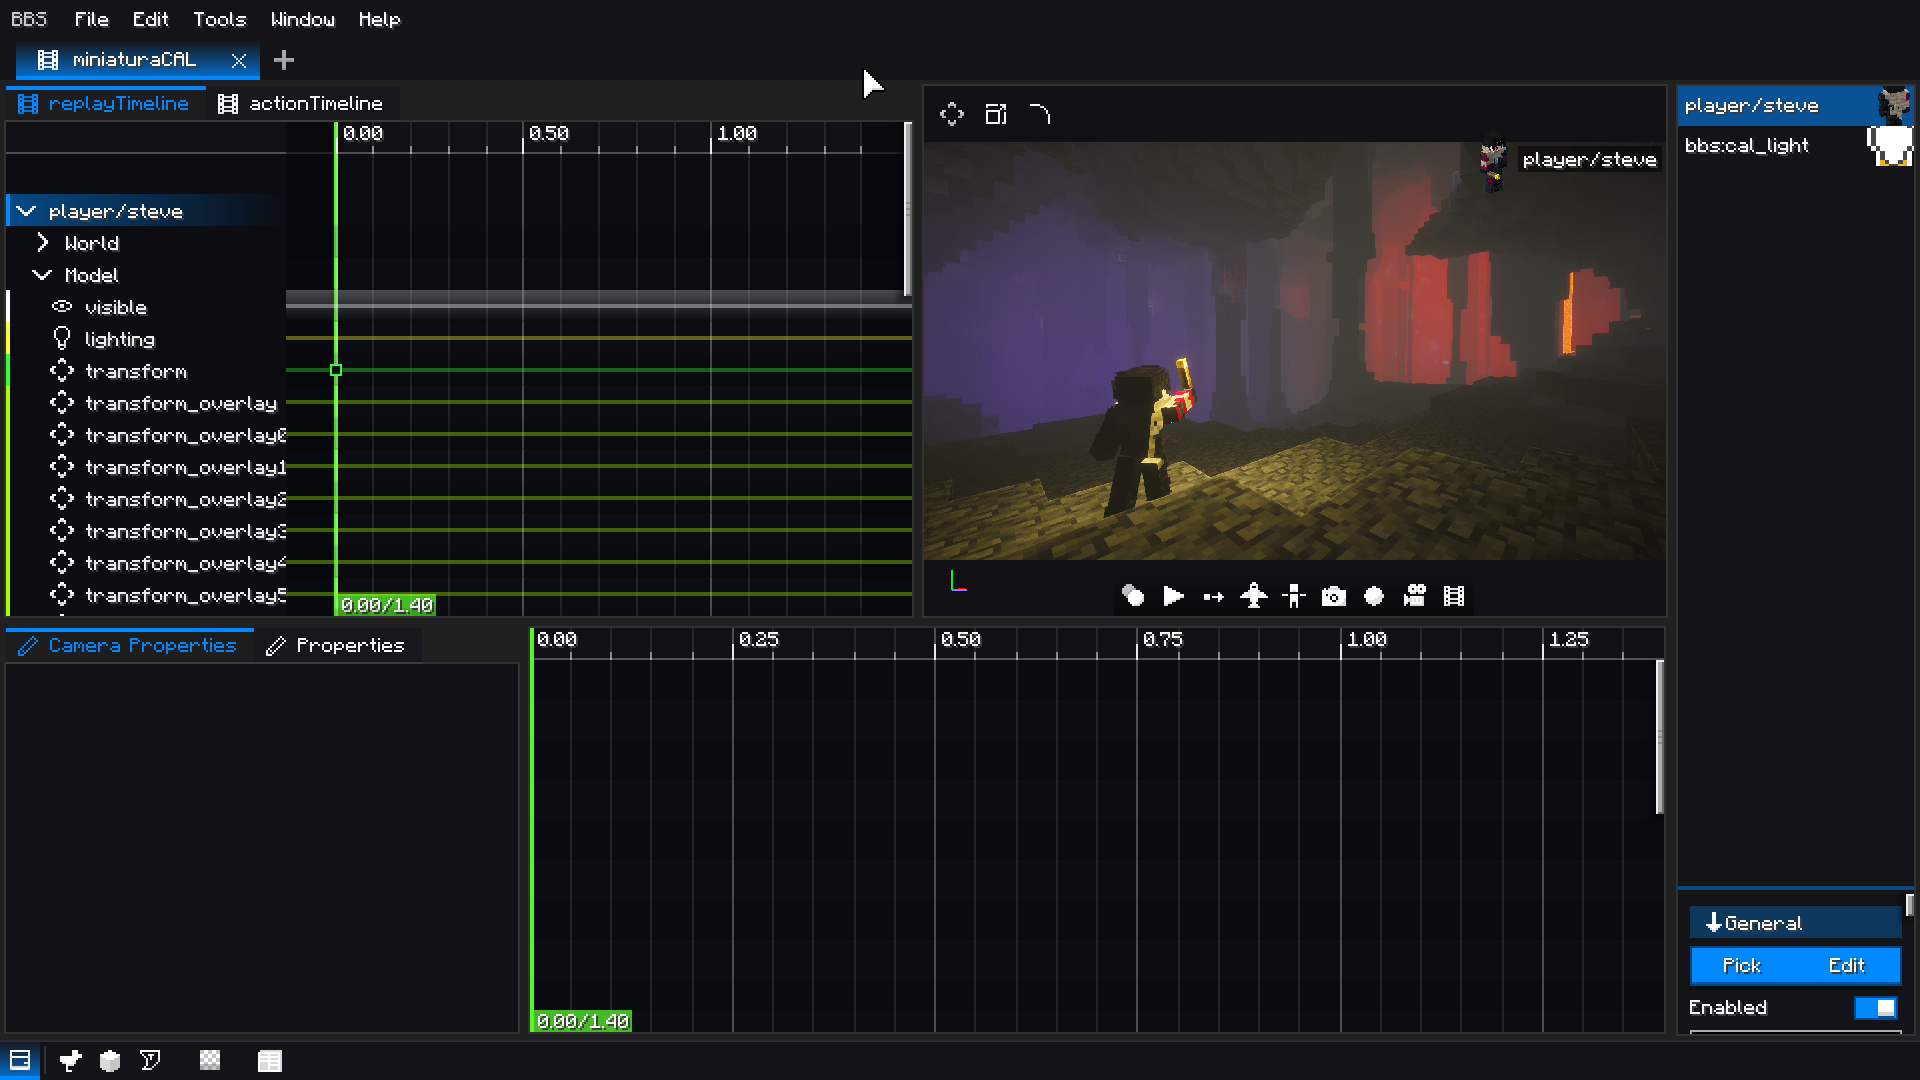The image size is (1920, 1080).
Task: Toggle the visible row's eye icon
Action: click(x=62, y=307)
